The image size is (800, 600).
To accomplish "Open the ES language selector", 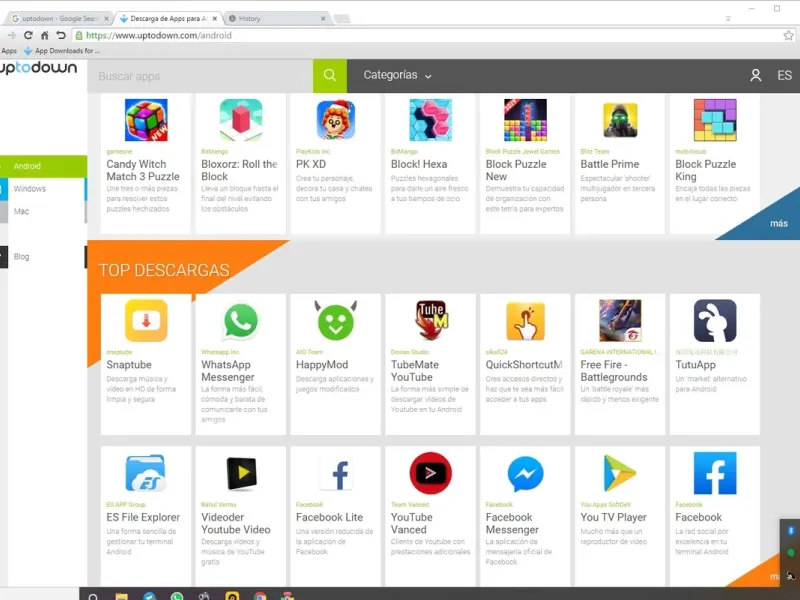I will [x=784, y=76].
